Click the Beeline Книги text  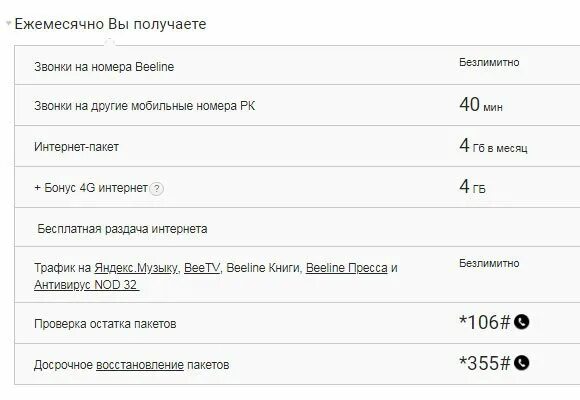point(263,268)
